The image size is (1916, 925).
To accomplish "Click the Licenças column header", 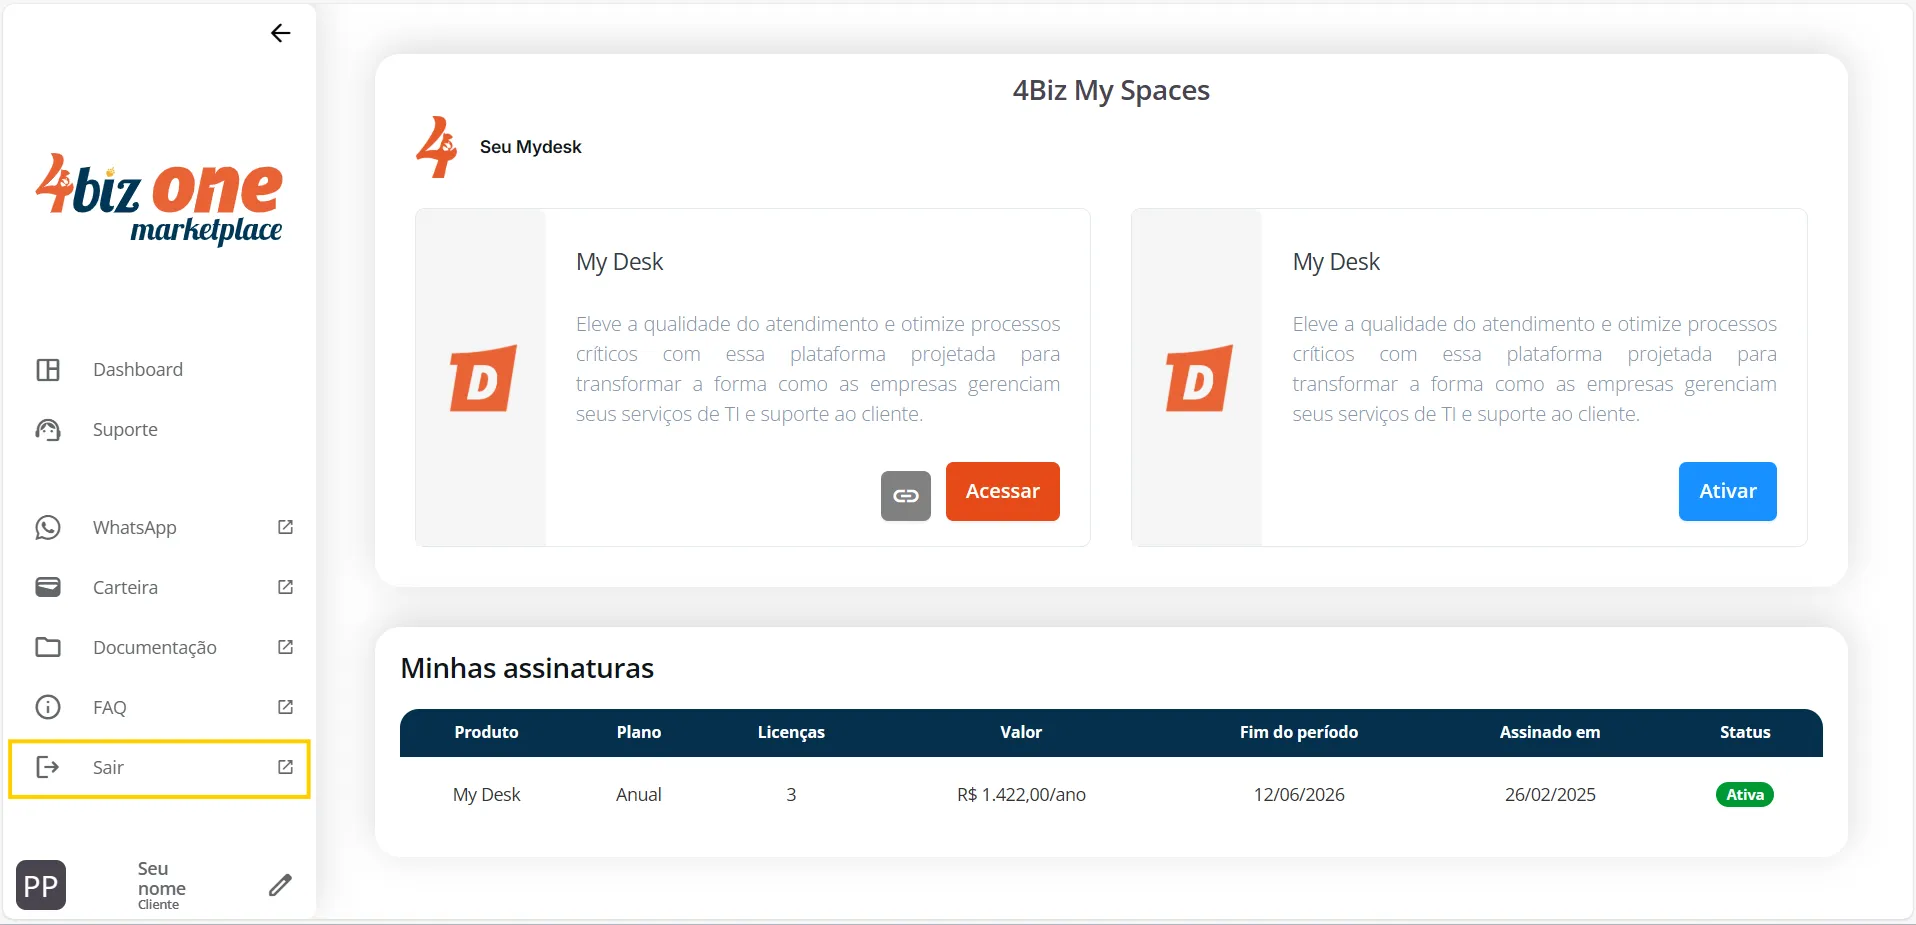I will click(x=791, y=732).
